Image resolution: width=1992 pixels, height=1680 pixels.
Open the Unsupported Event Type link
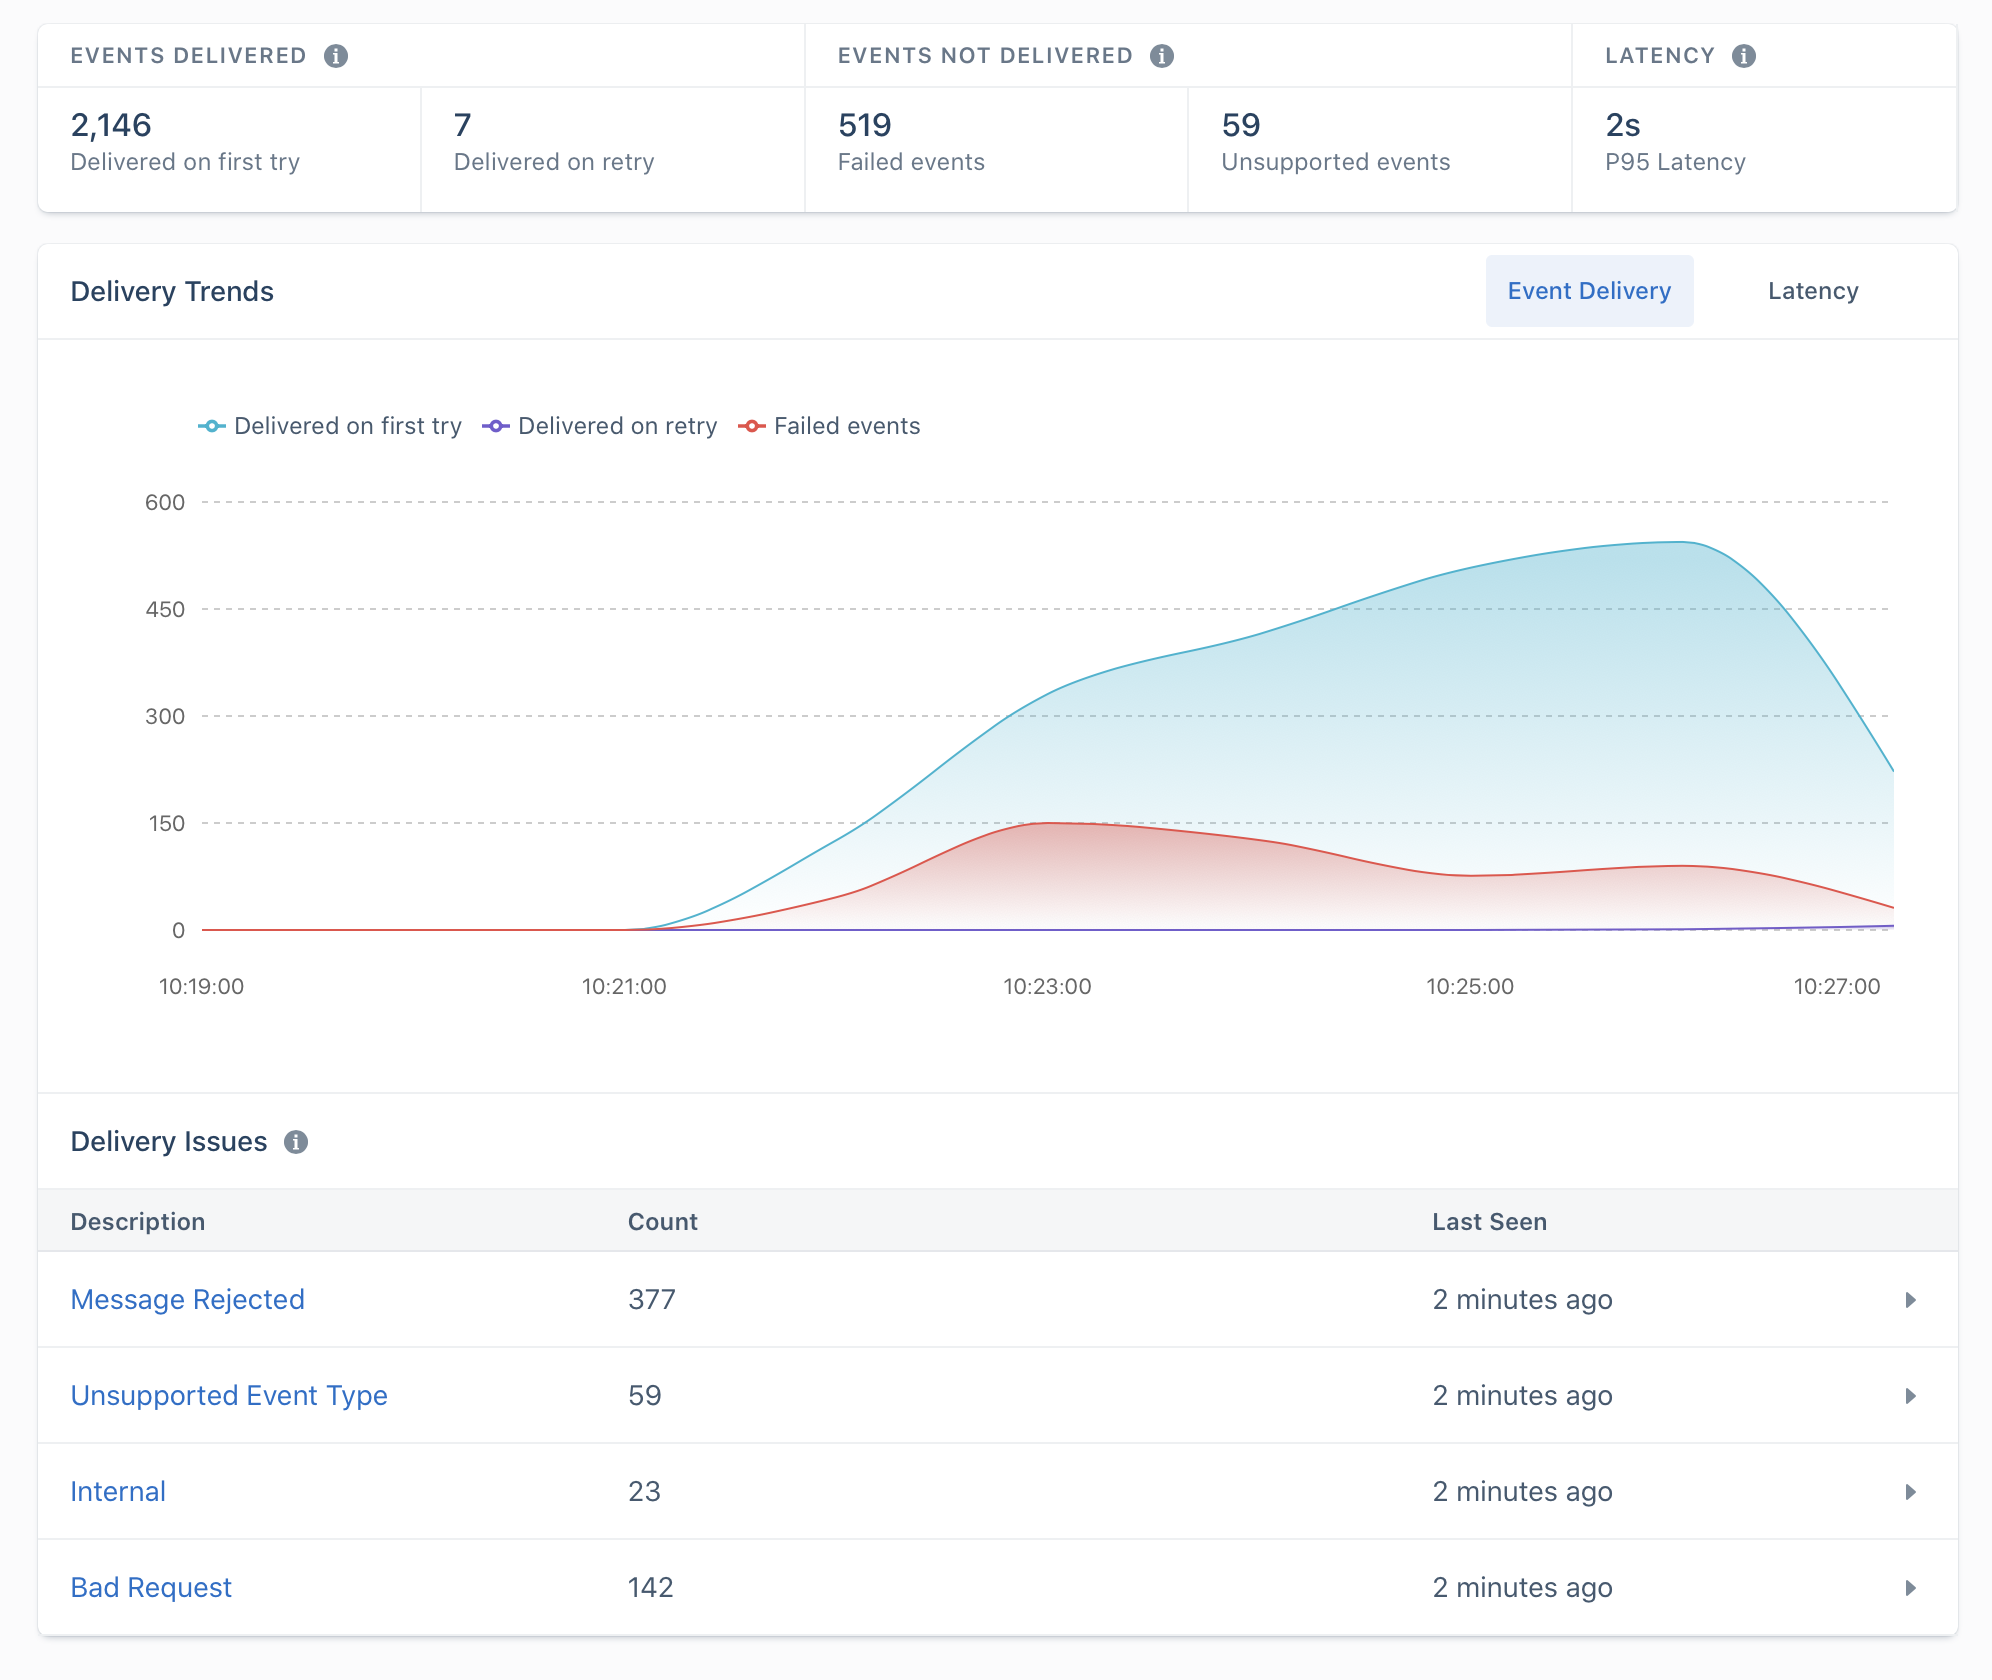pyautogui.click(x=229, y=1395)
